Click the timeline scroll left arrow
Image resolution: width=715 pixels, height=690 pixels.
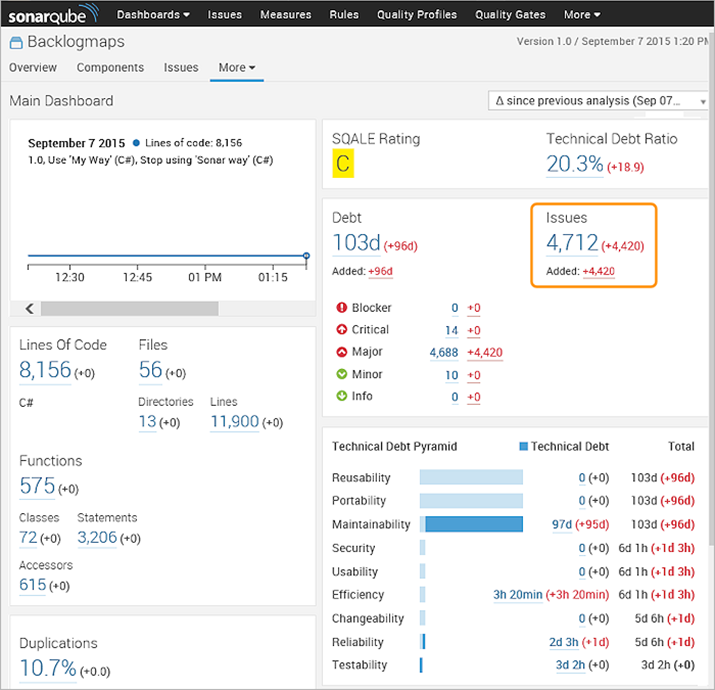pyautogui.click(x=29, y=308)
